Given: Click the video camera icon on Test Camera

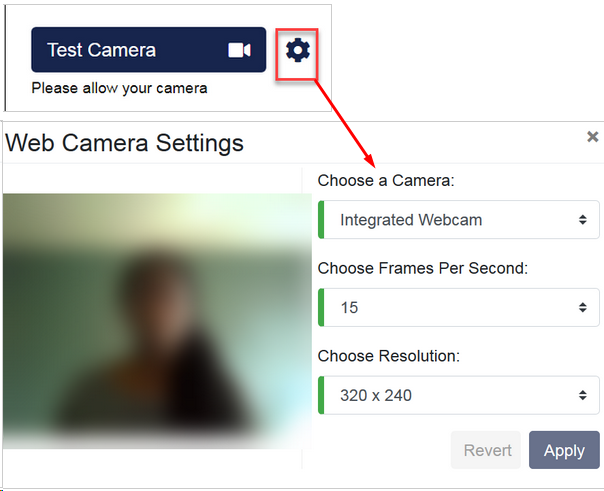Looking at the screenshot, I should pos(239,50).
